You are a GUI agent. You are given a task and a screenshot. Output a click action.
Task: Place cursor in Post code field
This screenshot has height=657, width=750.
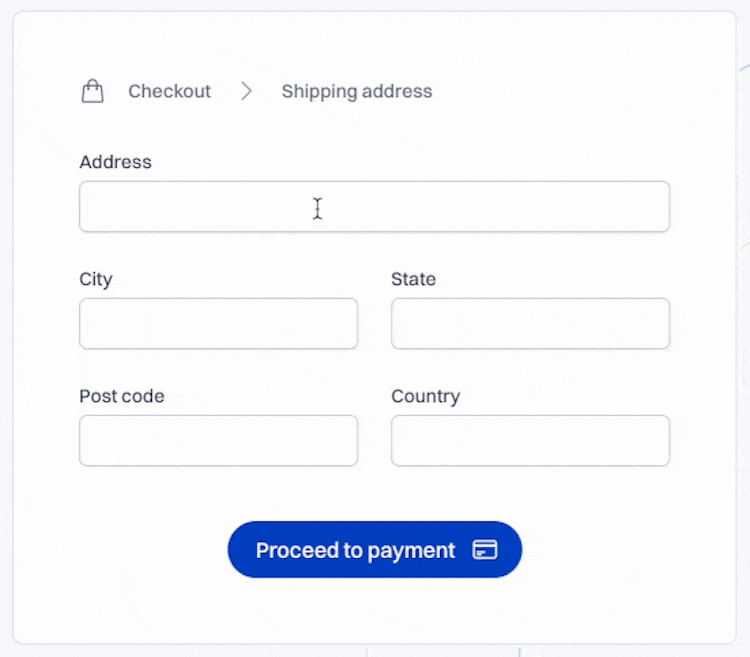pyautogui.click(x=218, y=441)
